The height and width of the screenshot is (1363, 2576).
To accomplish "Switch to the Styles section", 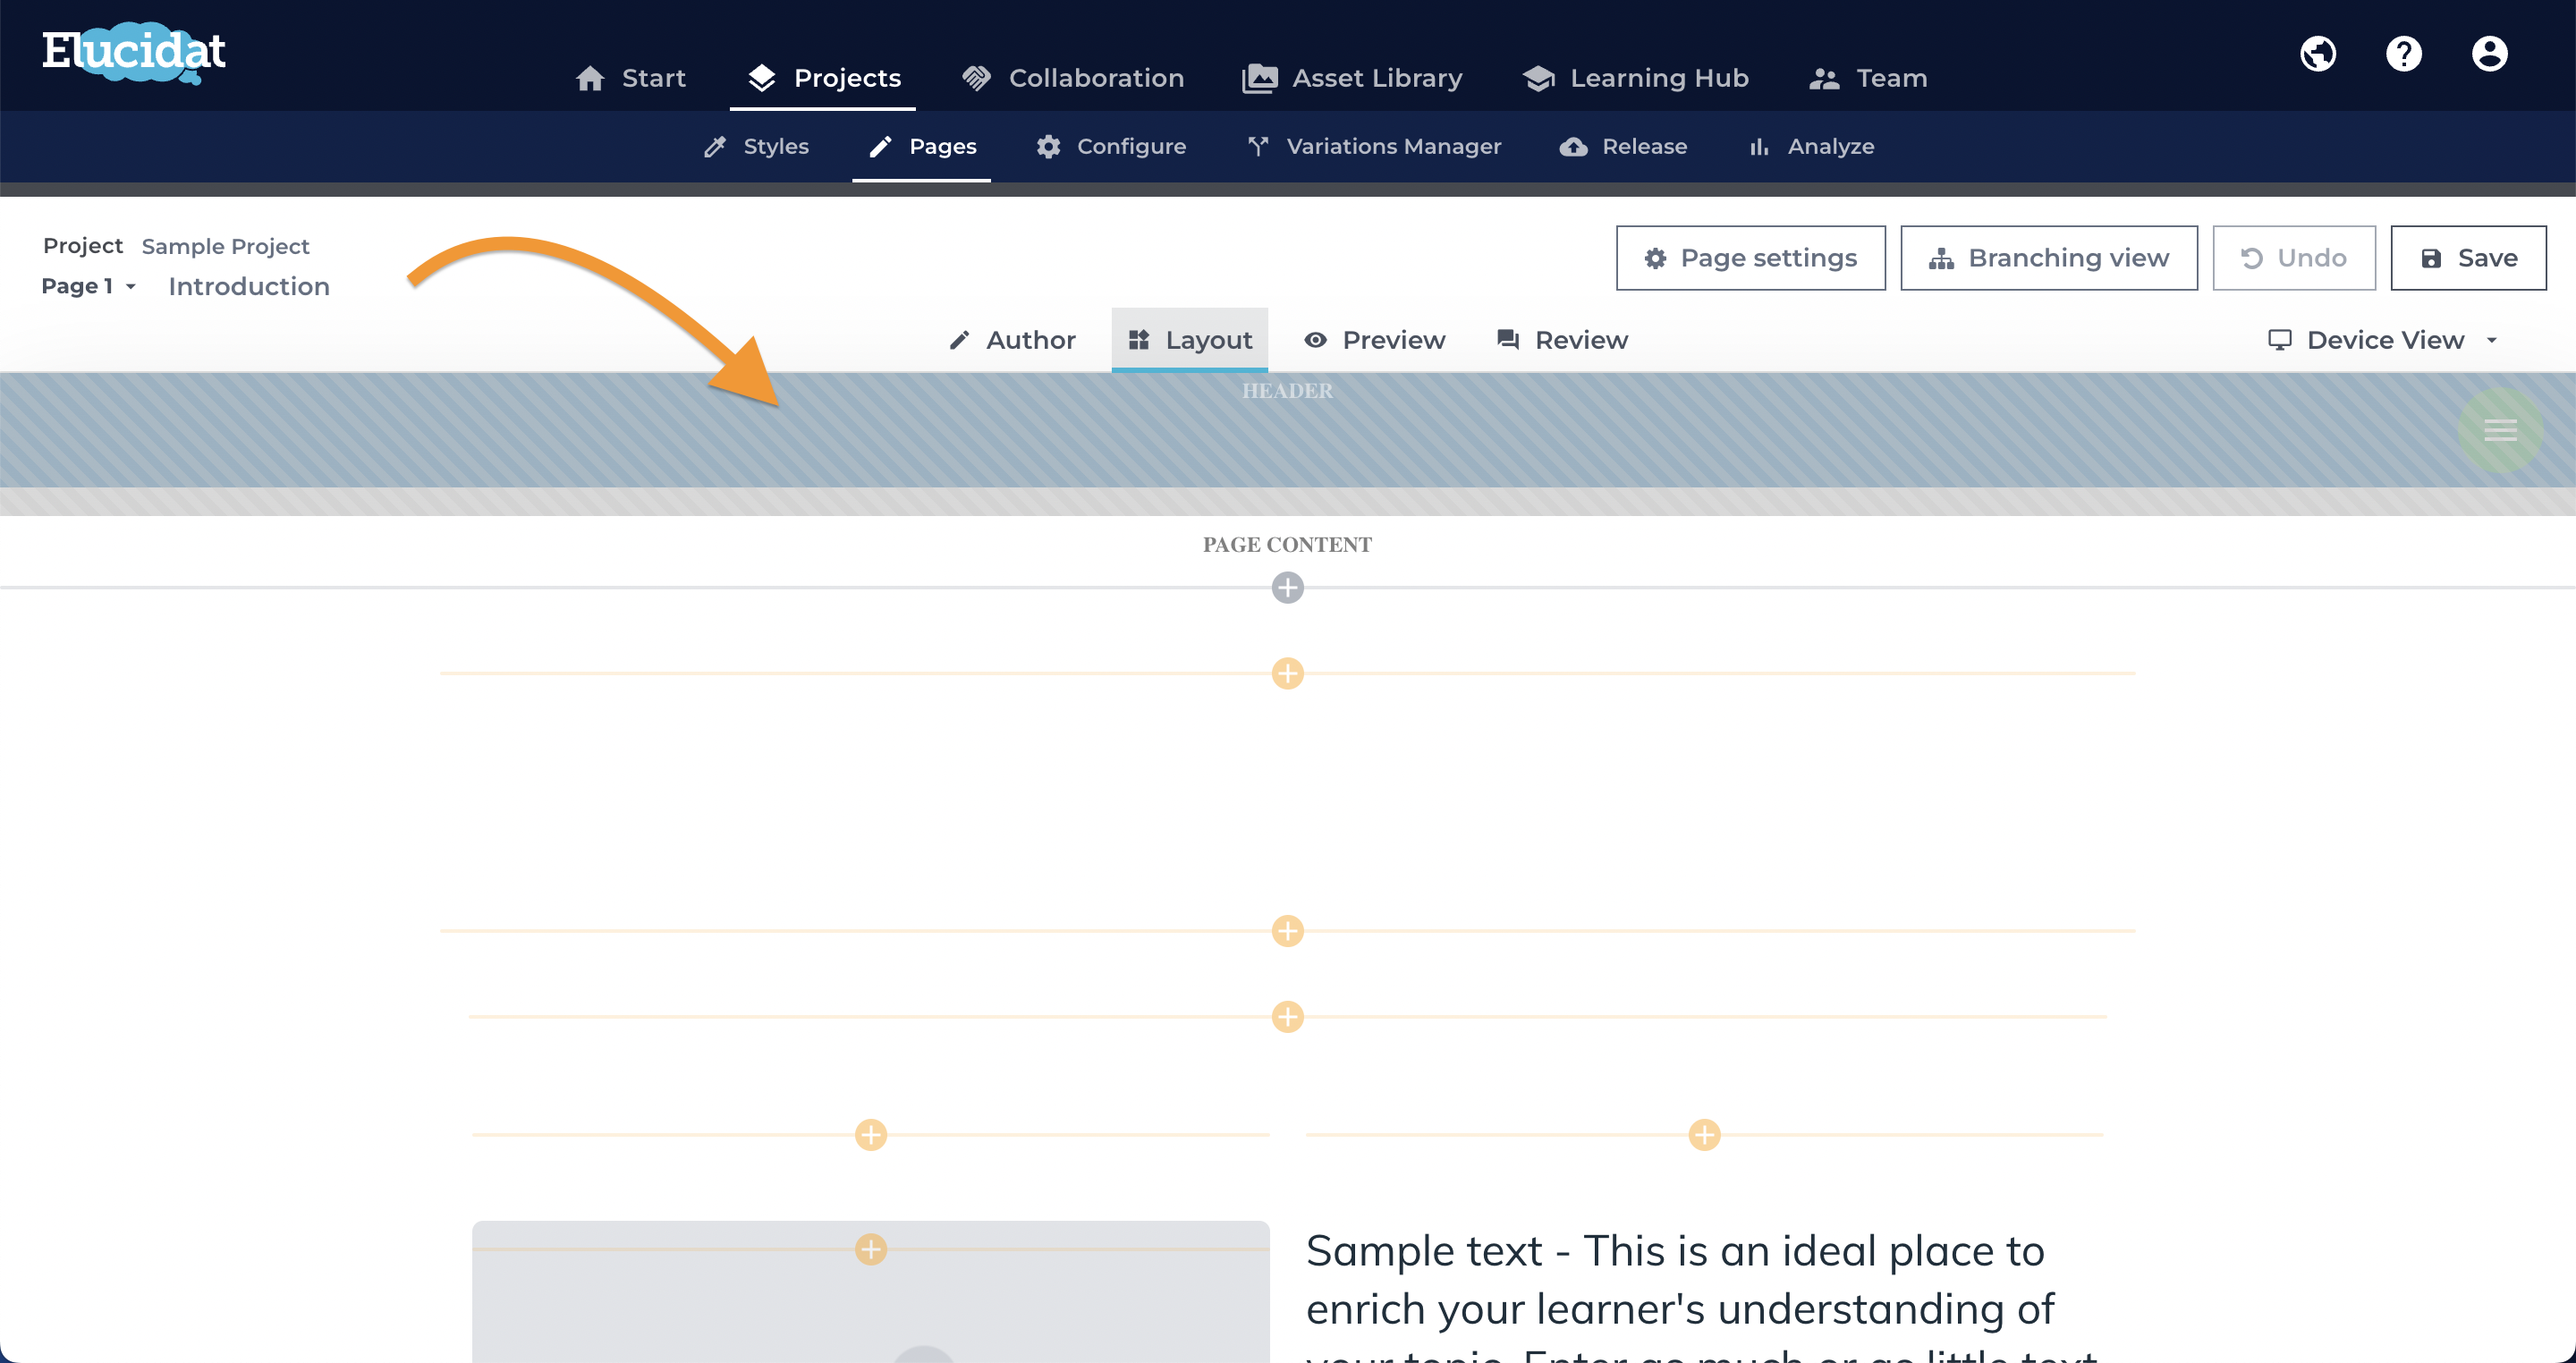I will pyautogui.click(x=756, y=147).
